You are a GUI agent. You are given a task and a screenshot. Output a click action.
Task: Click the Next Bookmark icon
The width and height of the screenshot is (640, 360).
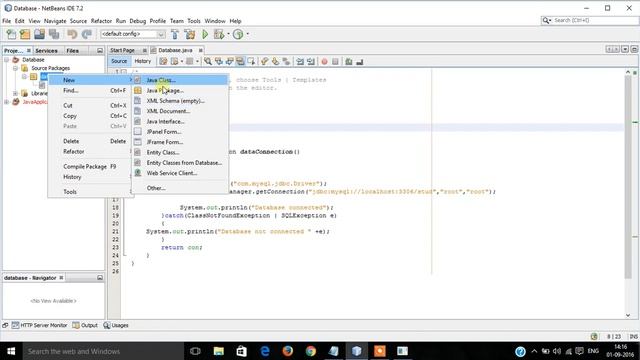[276, 61]
